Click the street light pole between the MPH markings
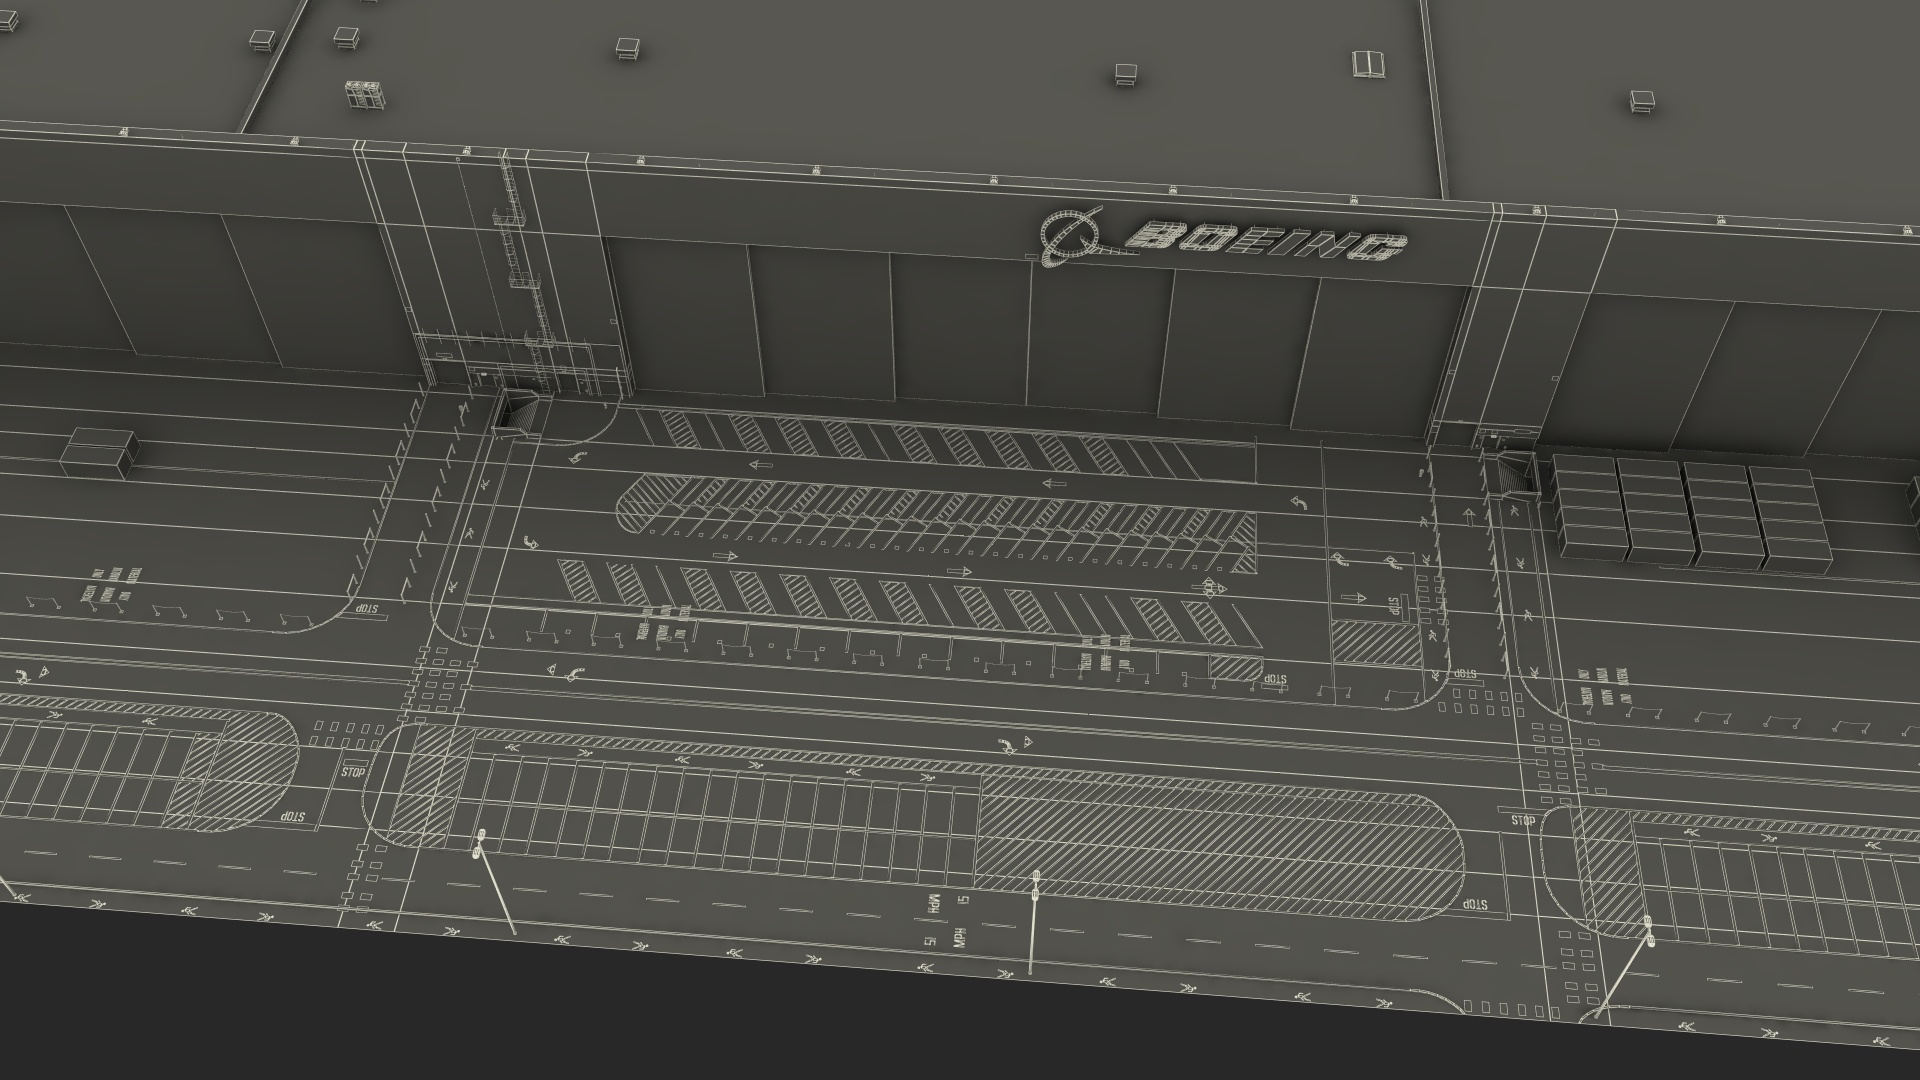The width and height of the screenshot is (1920, 1080). pos(1033,922)
